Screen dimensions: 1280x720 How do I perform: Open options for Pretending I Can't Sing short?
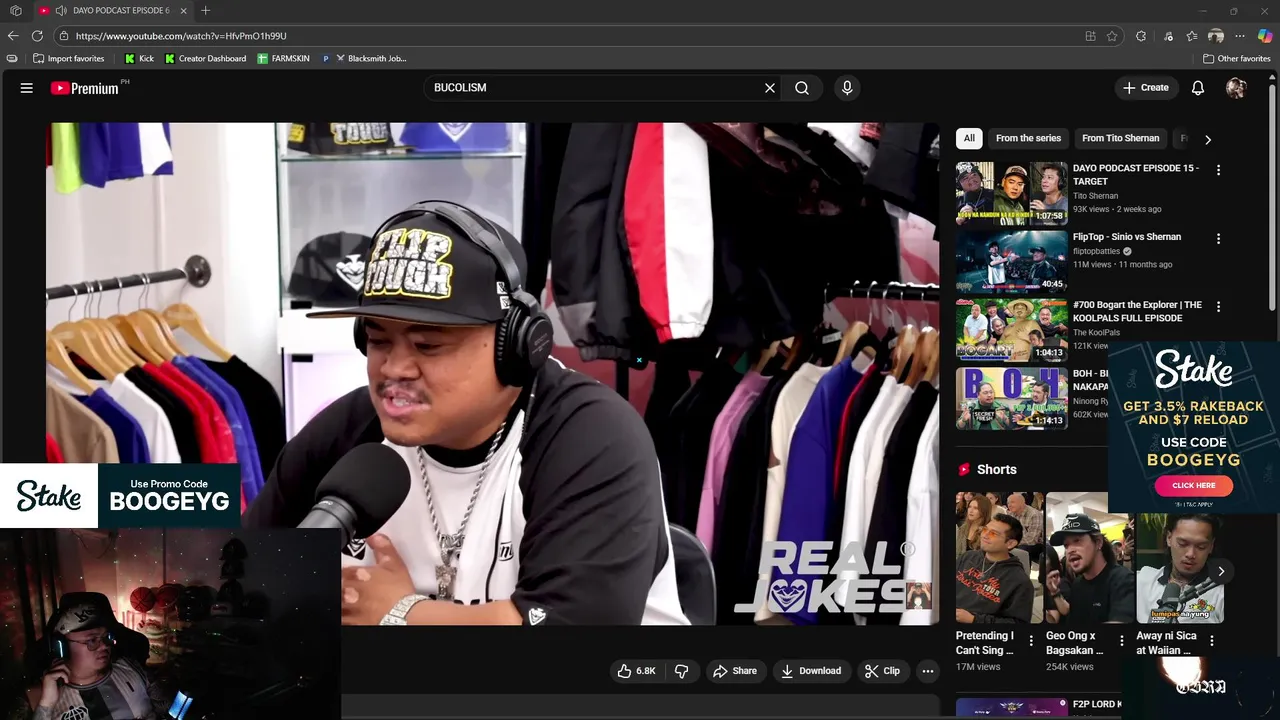pyautogui.click(x=1031, y=641)
